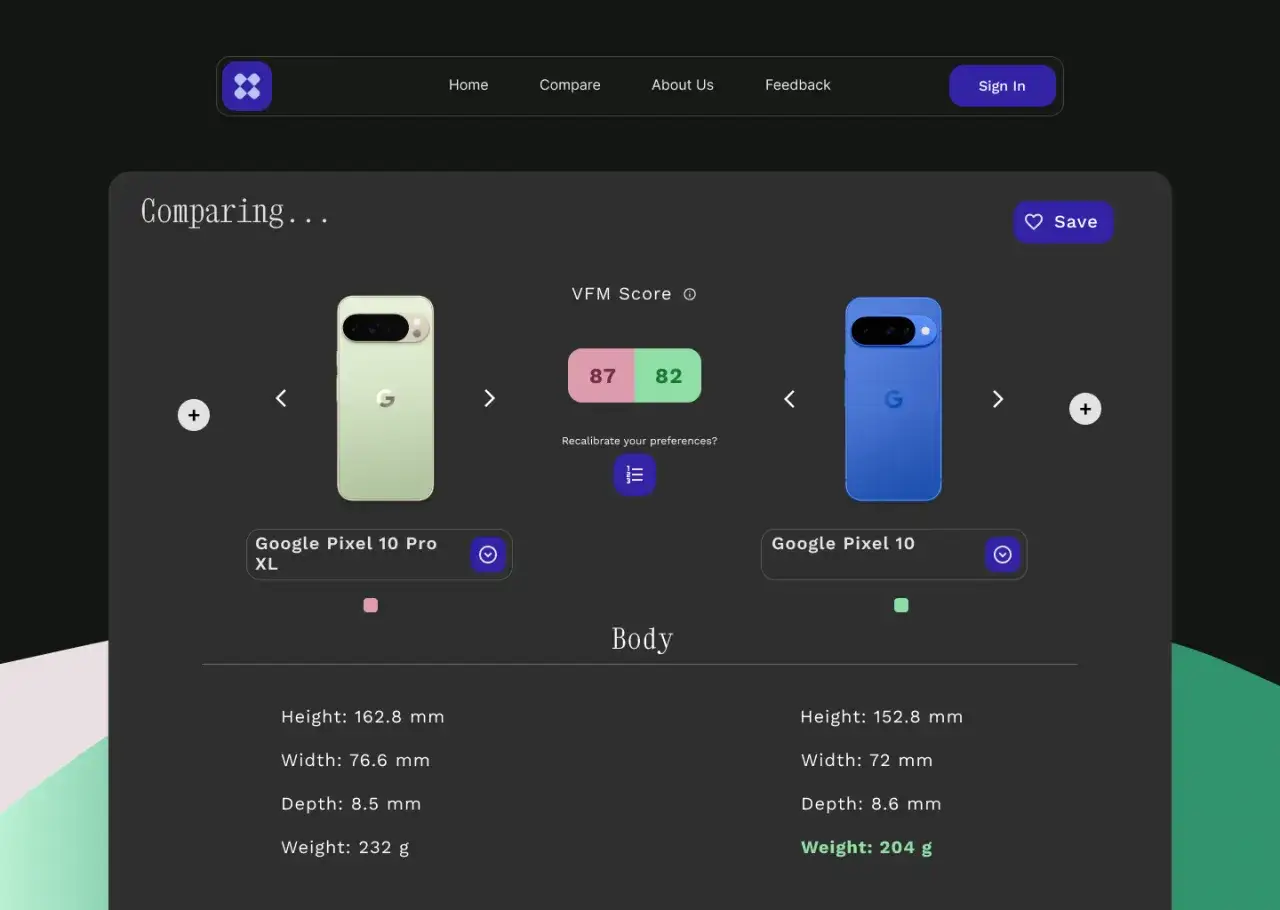The image size is (1280, 910).
Task: Click the green Pixel 10 Pro XL phone image
Action: 385,398
